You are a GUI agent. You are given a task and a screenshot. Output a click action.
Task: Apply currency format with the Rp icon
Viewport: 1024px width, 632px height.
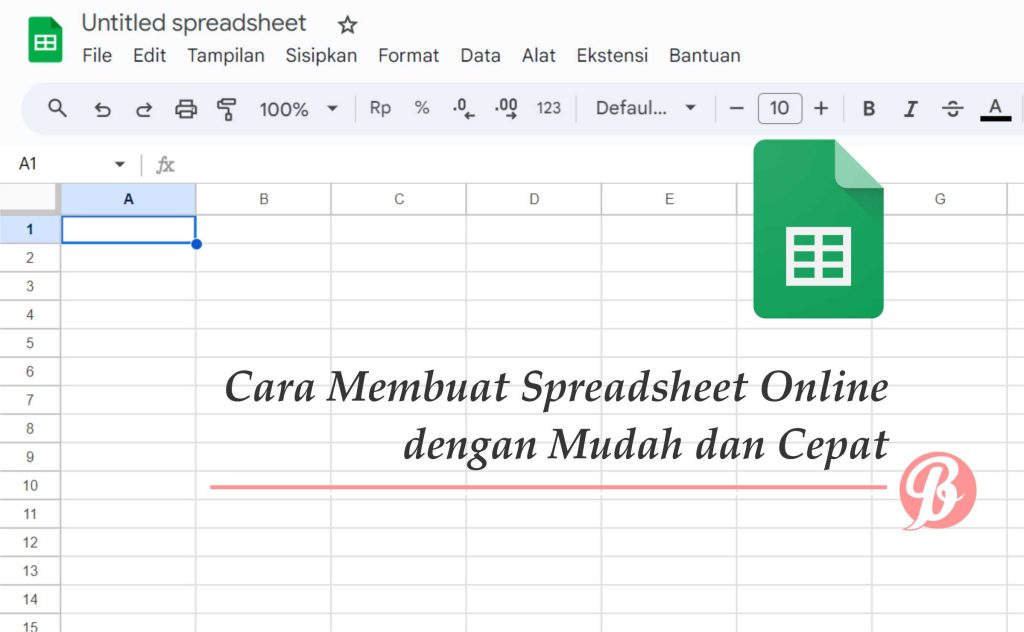(x=380, y=108)
